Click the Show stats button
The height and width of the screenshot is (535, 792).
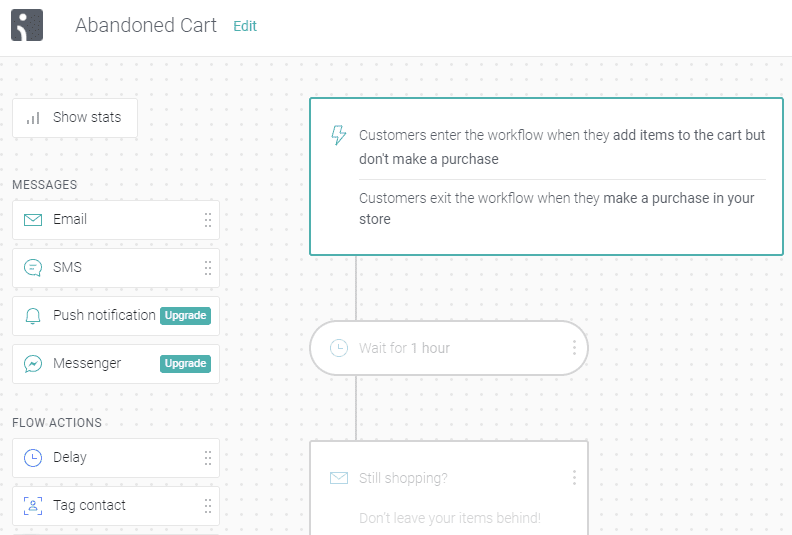click(x=75, y=118)
